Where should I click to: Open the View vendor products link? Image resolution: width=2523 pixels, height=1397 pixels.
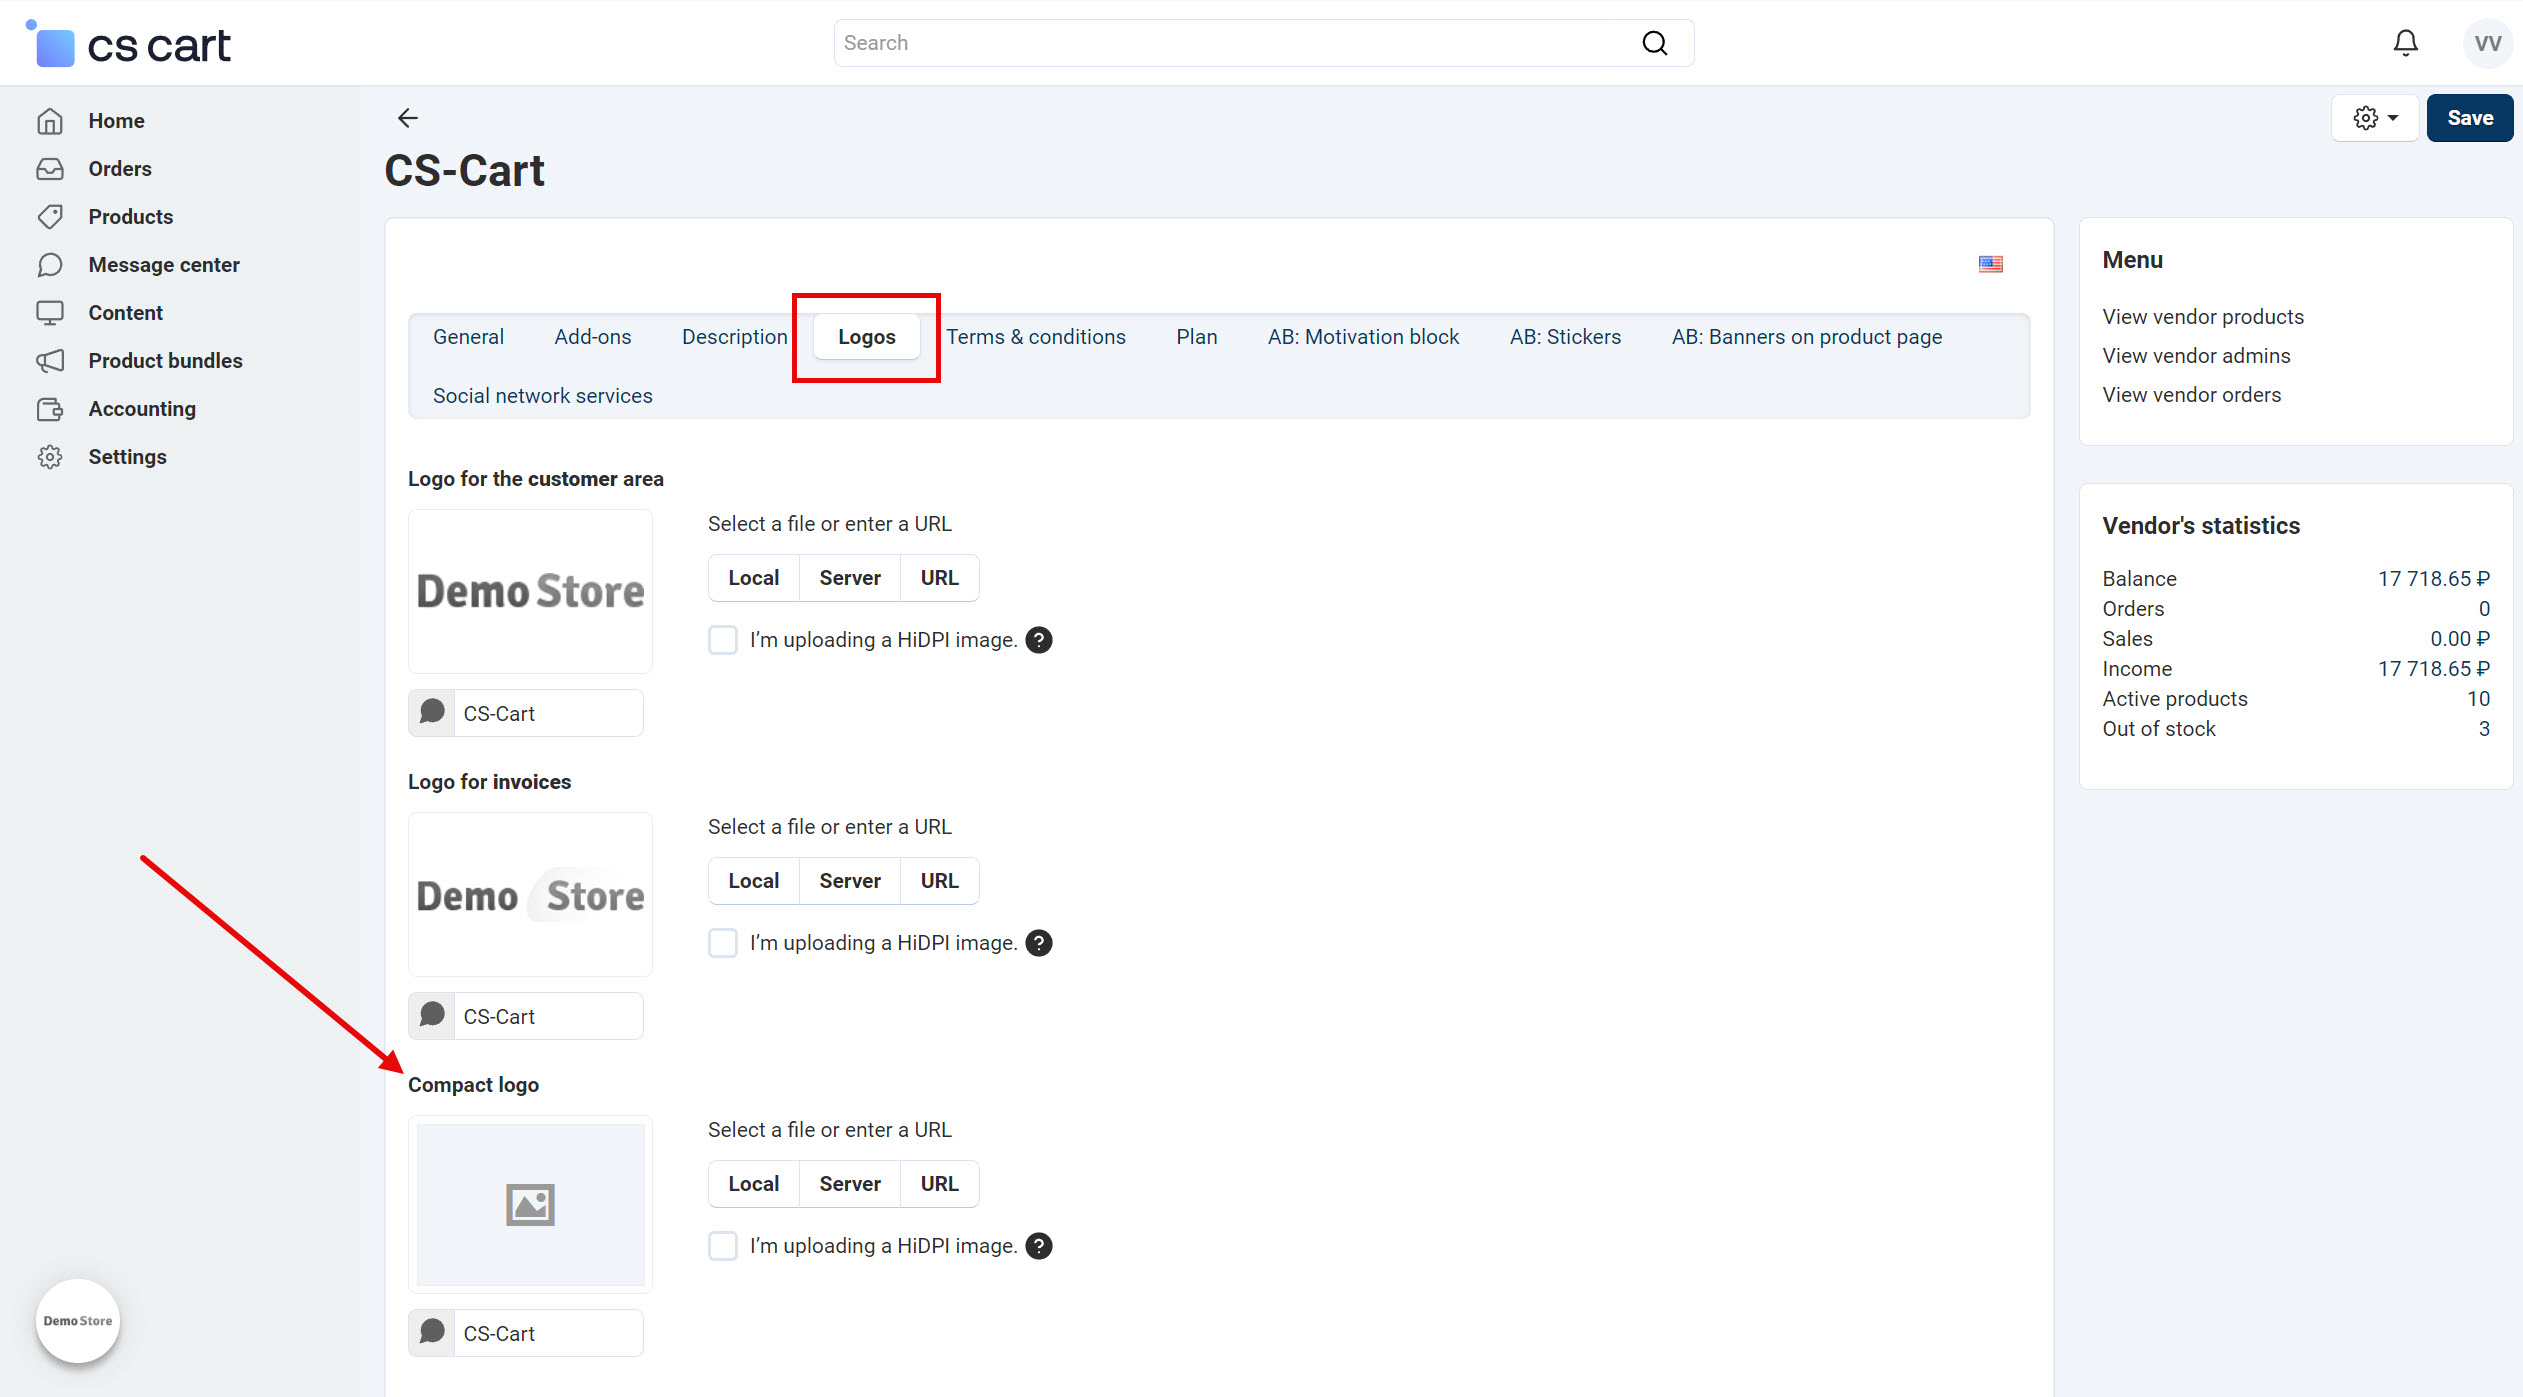[2202, 317]
